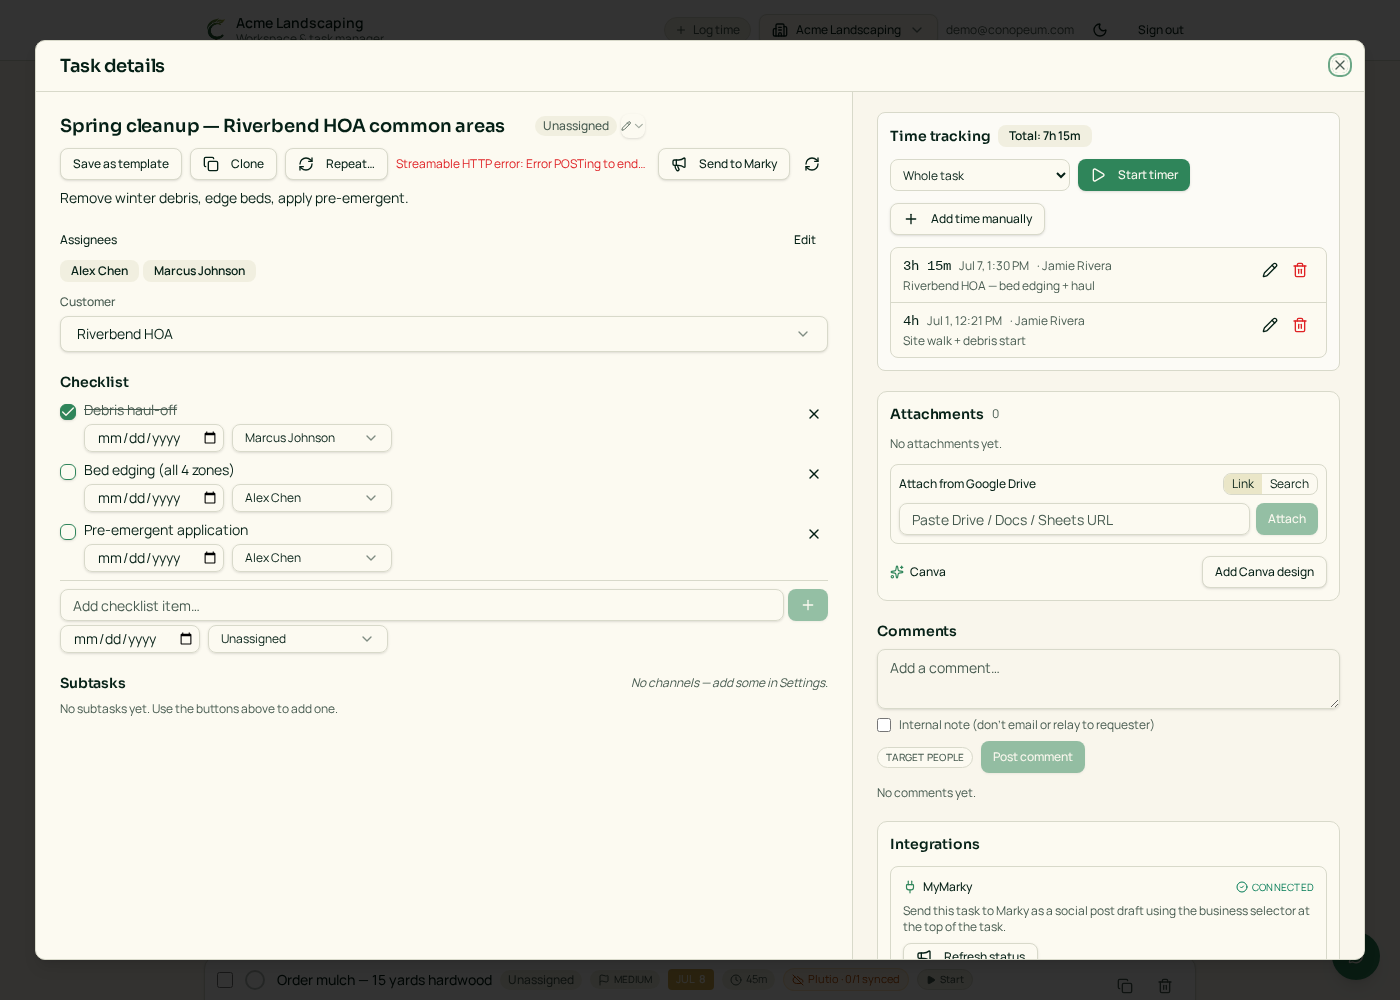This screenshot has height=1000, width=1400.
Task: Remove the Pre-emergent application checklist item
Action: (814, 534)
